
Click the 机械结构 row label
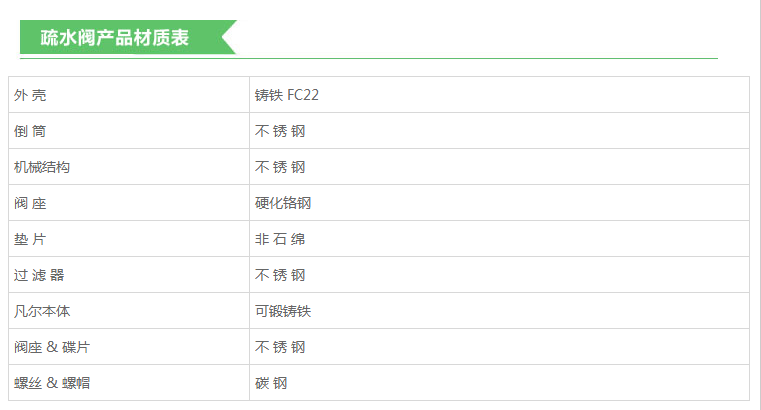42,167
